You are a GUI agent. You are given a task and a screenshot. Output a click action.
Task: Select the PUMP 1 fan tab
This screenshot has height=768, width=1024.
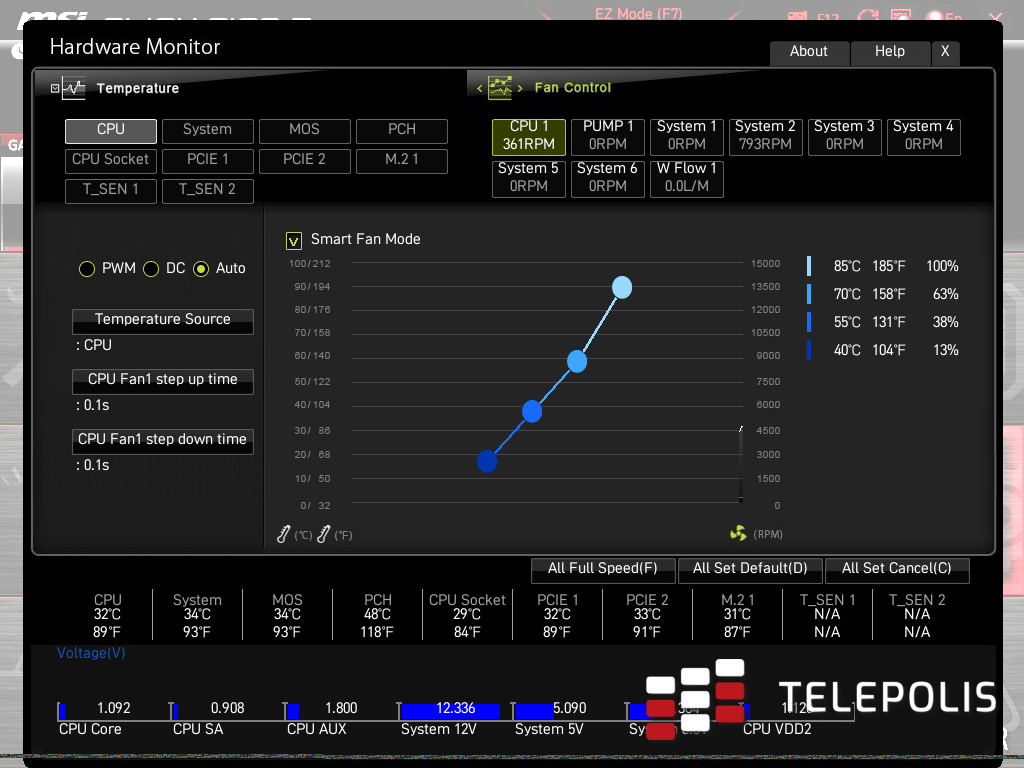608,136
